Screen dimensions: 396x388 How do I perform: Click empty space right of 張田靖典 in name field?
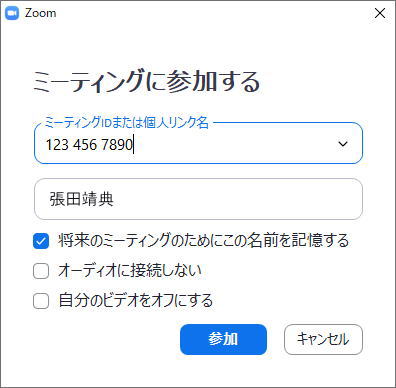click(x=237, y=199)
